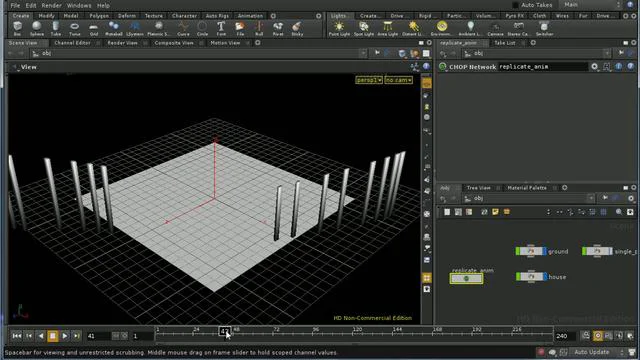
Task: Expand parameter pane path obj dropdown
Action: coord(607,53)
